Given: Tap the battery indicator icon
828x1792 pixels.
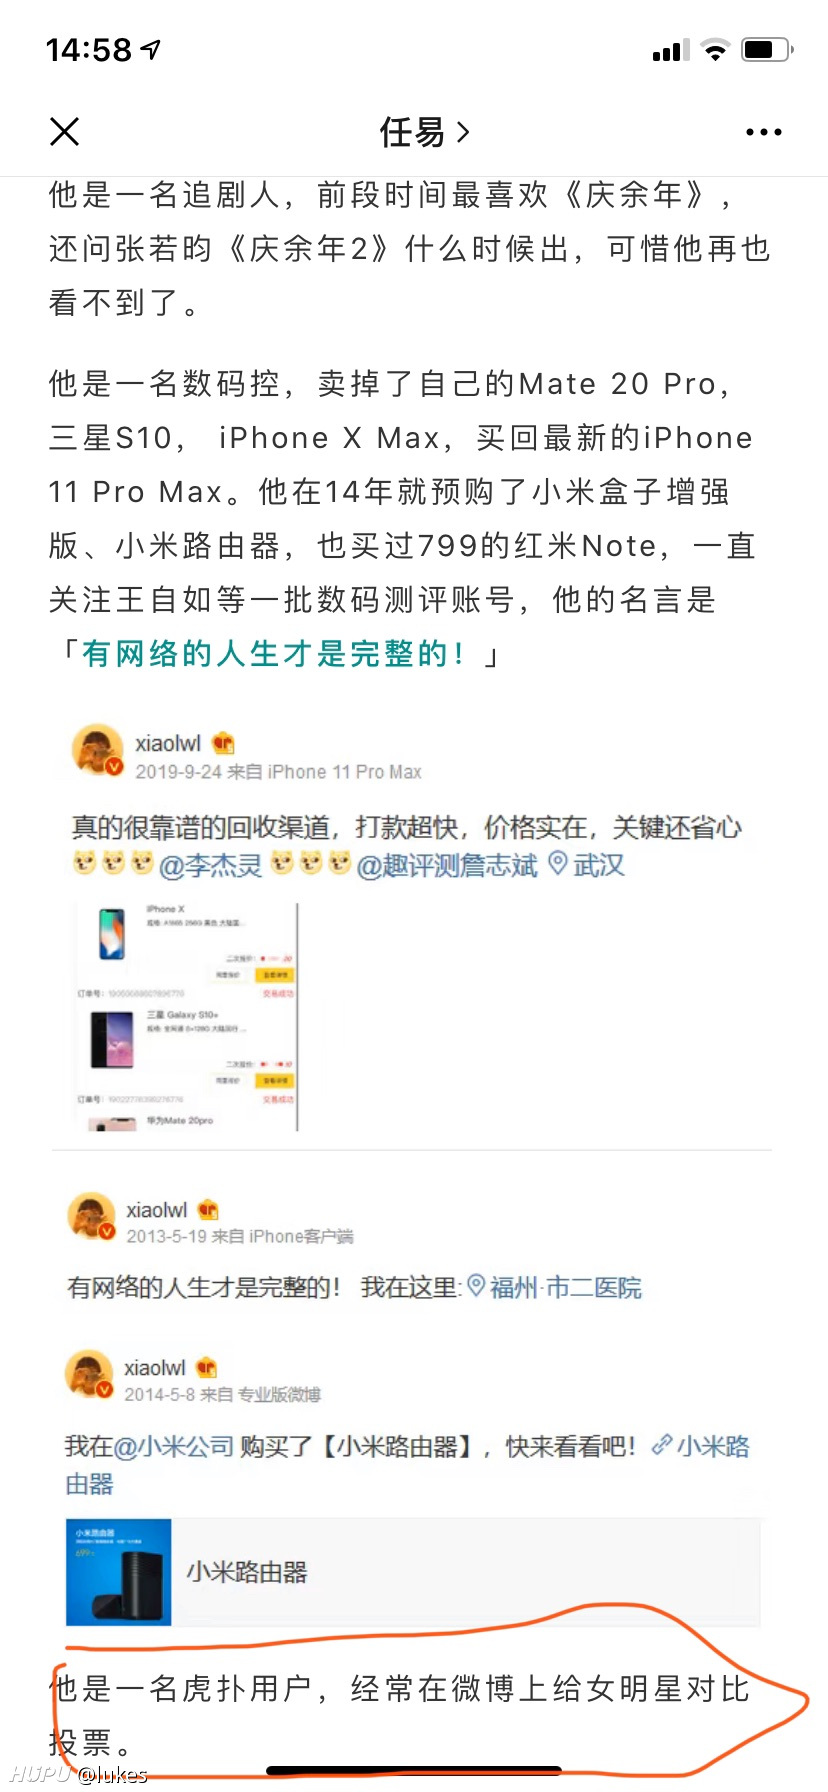Looking at the screenshot, I should [767, 49].
